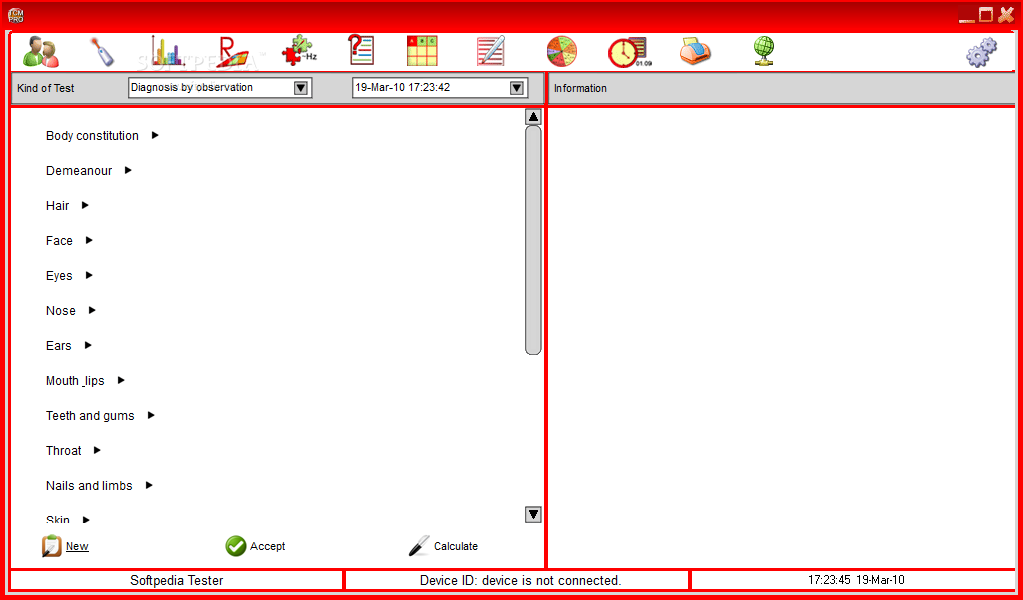Click the clock timer icon

tap(629, 52)
